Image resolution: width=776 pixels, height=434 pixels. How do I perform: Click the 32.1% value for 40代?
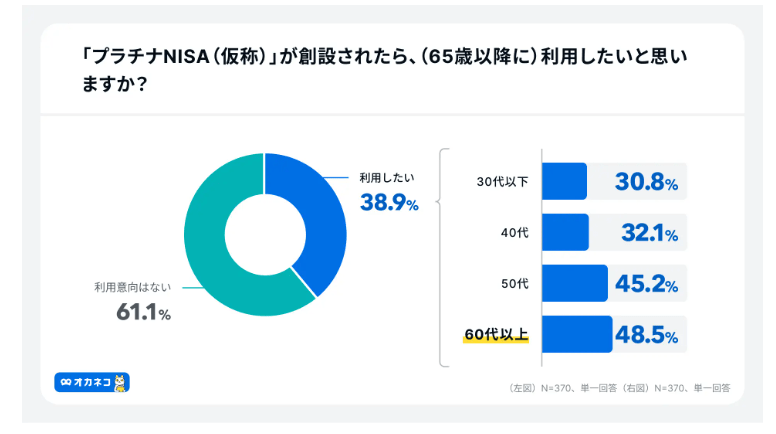[649, 234]
